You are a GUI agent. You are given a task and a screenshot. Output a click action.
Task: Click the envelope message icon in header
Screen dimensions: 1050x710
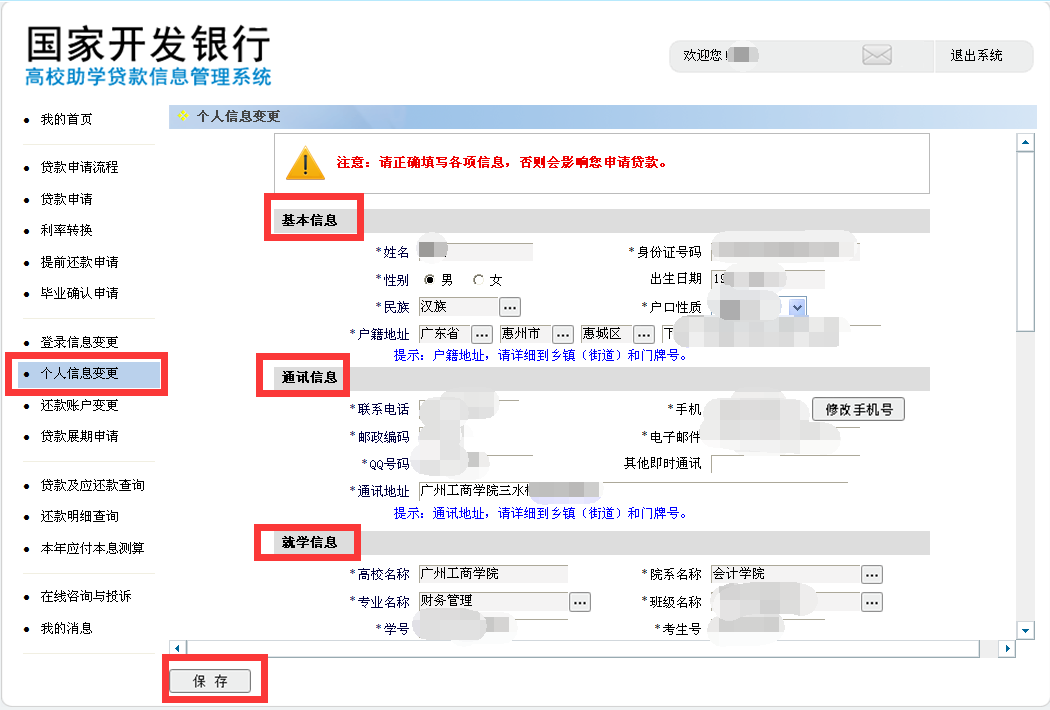coord(877,56)
